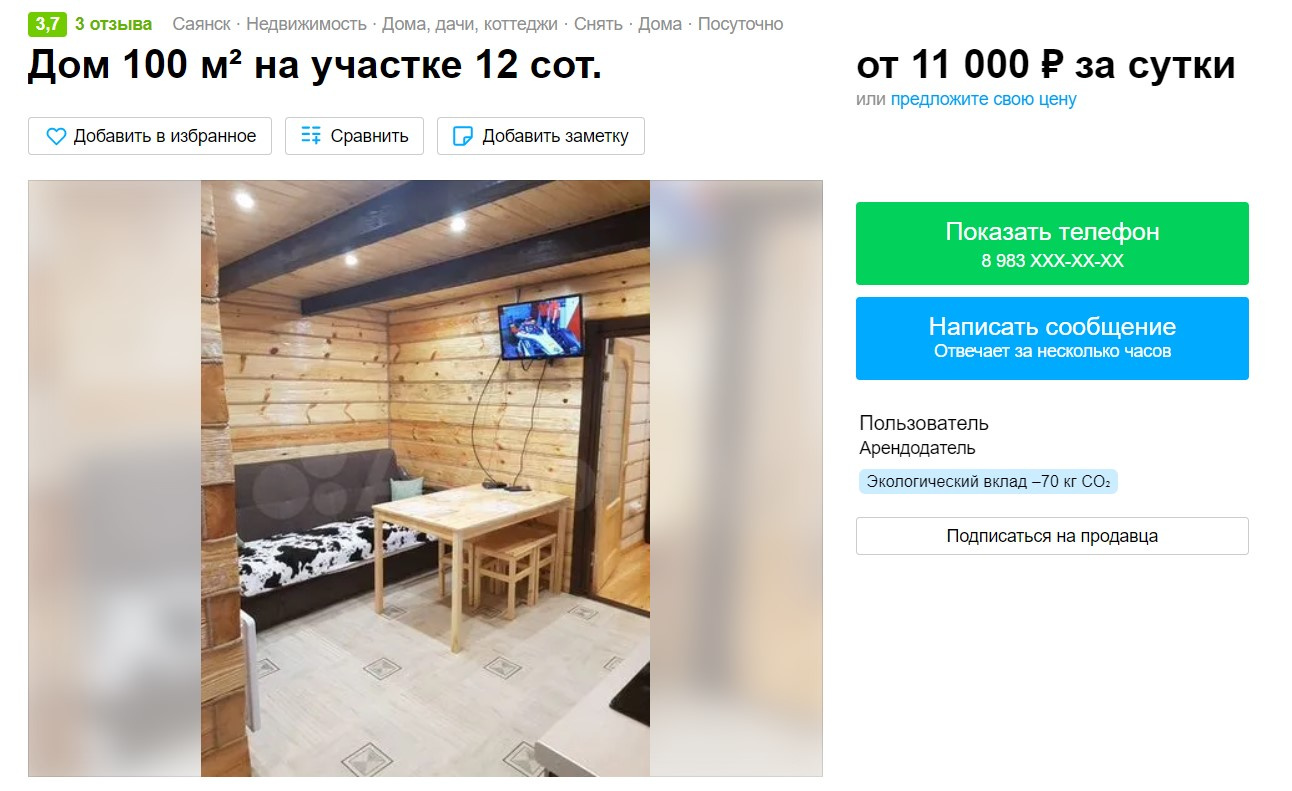Open the Дома breadcrumb link
1292x791 pixels.
tap(660, 24)
